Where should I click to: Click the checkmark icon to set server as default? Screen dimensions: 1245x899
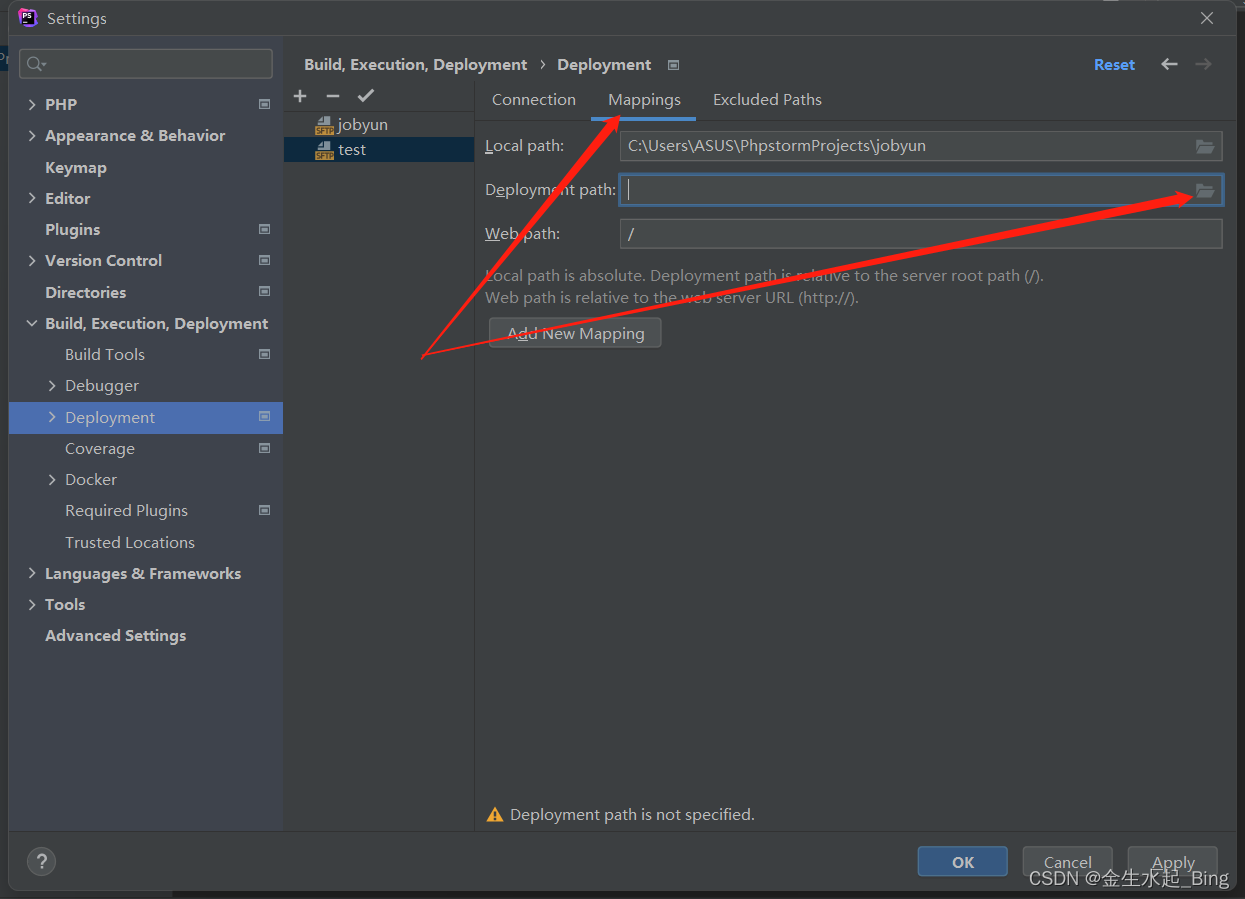coord(366,95)
